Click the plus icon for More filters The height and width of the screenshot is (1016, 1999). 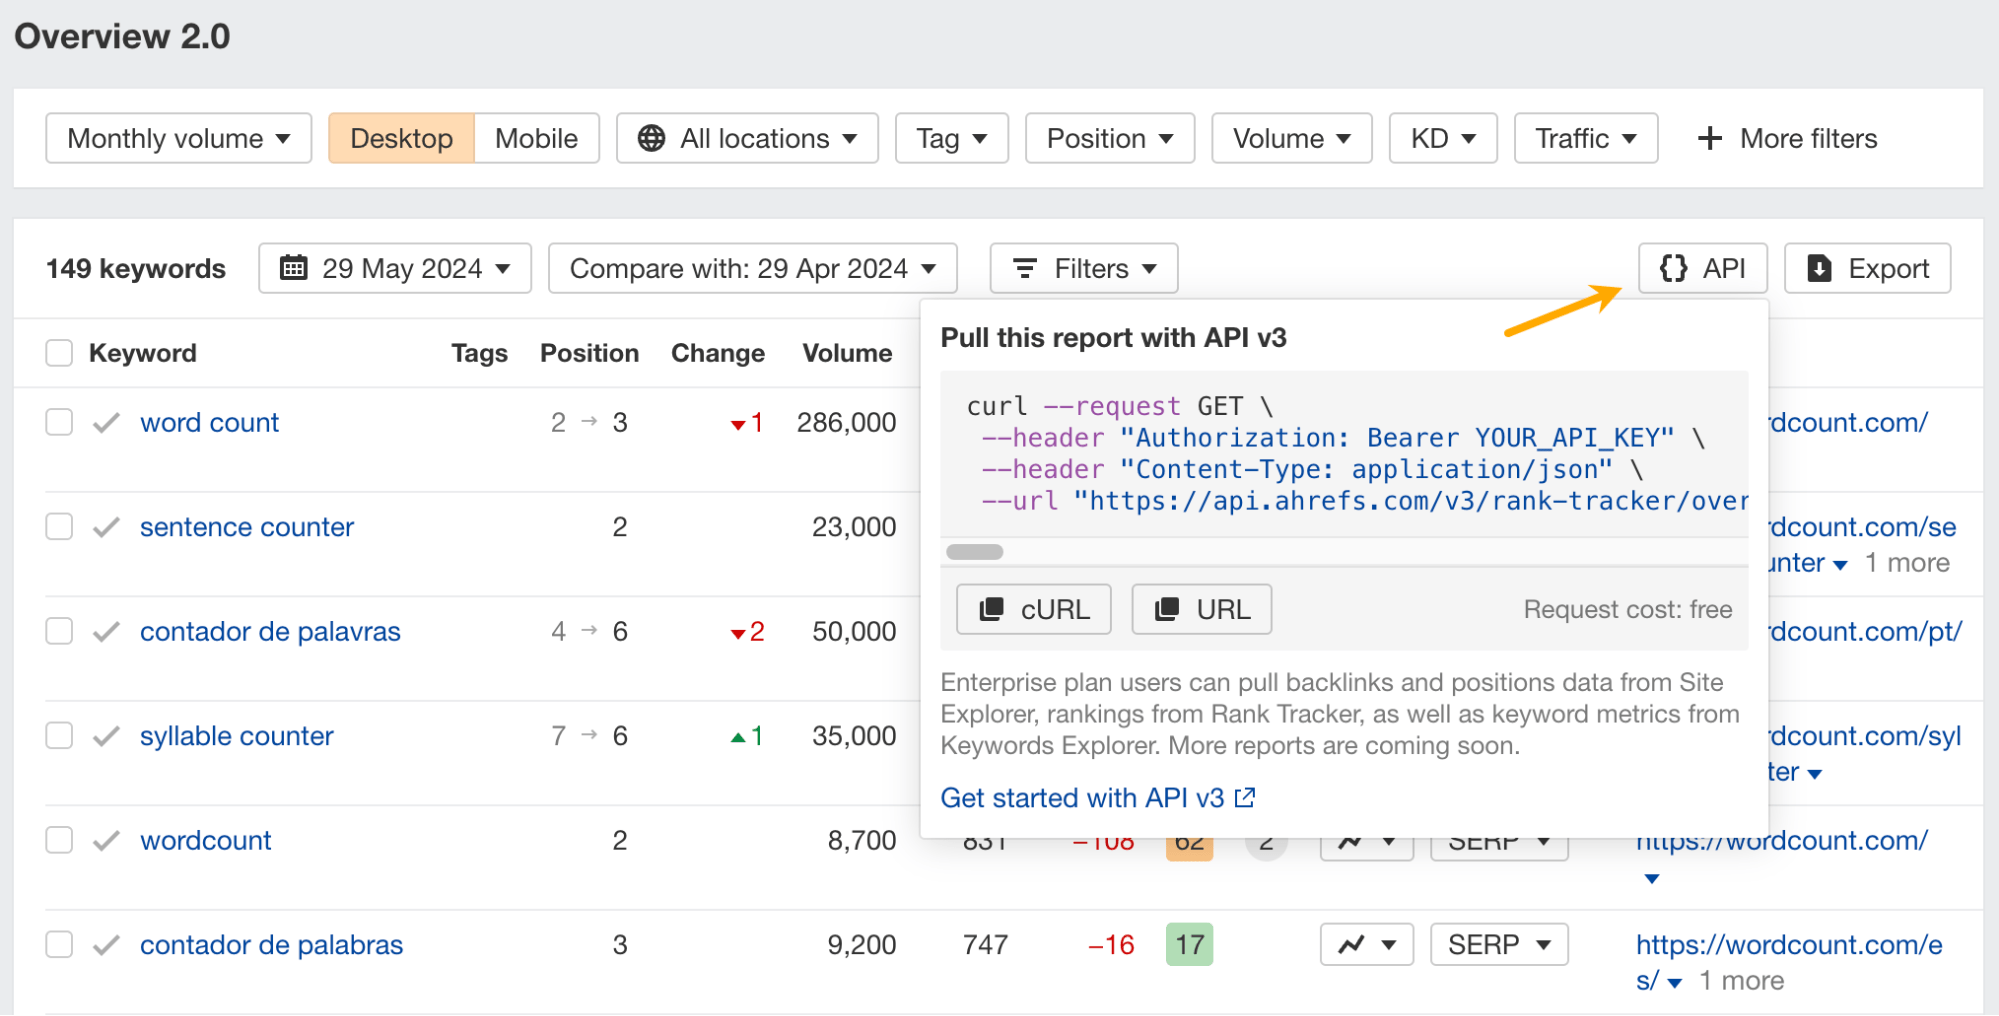pos(1710,138)
